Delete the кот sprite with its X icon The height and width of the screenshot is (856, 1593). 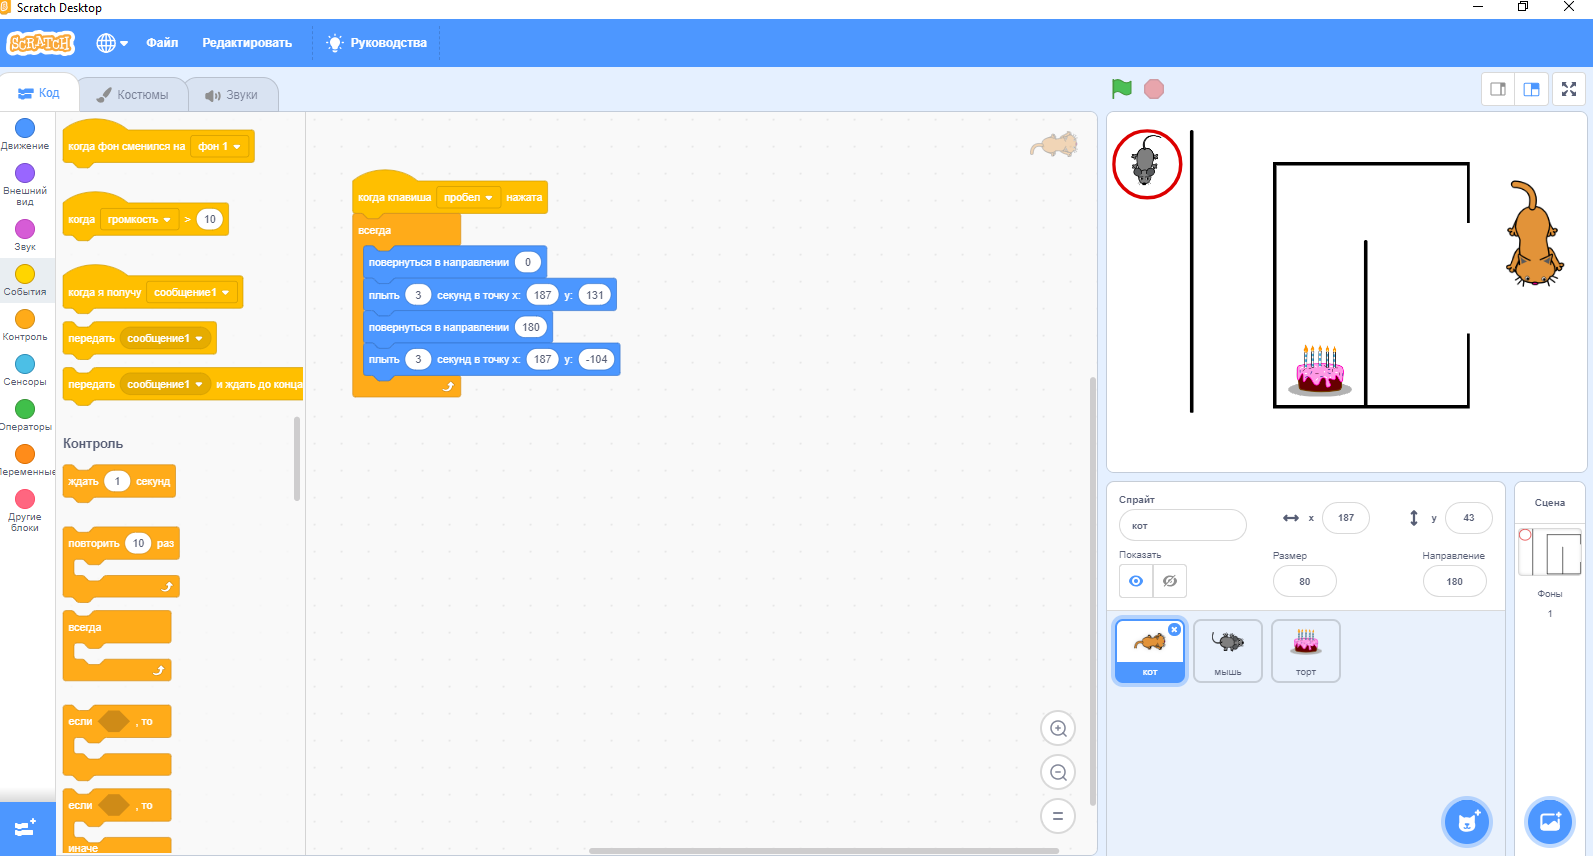(x=1174, y=630)
